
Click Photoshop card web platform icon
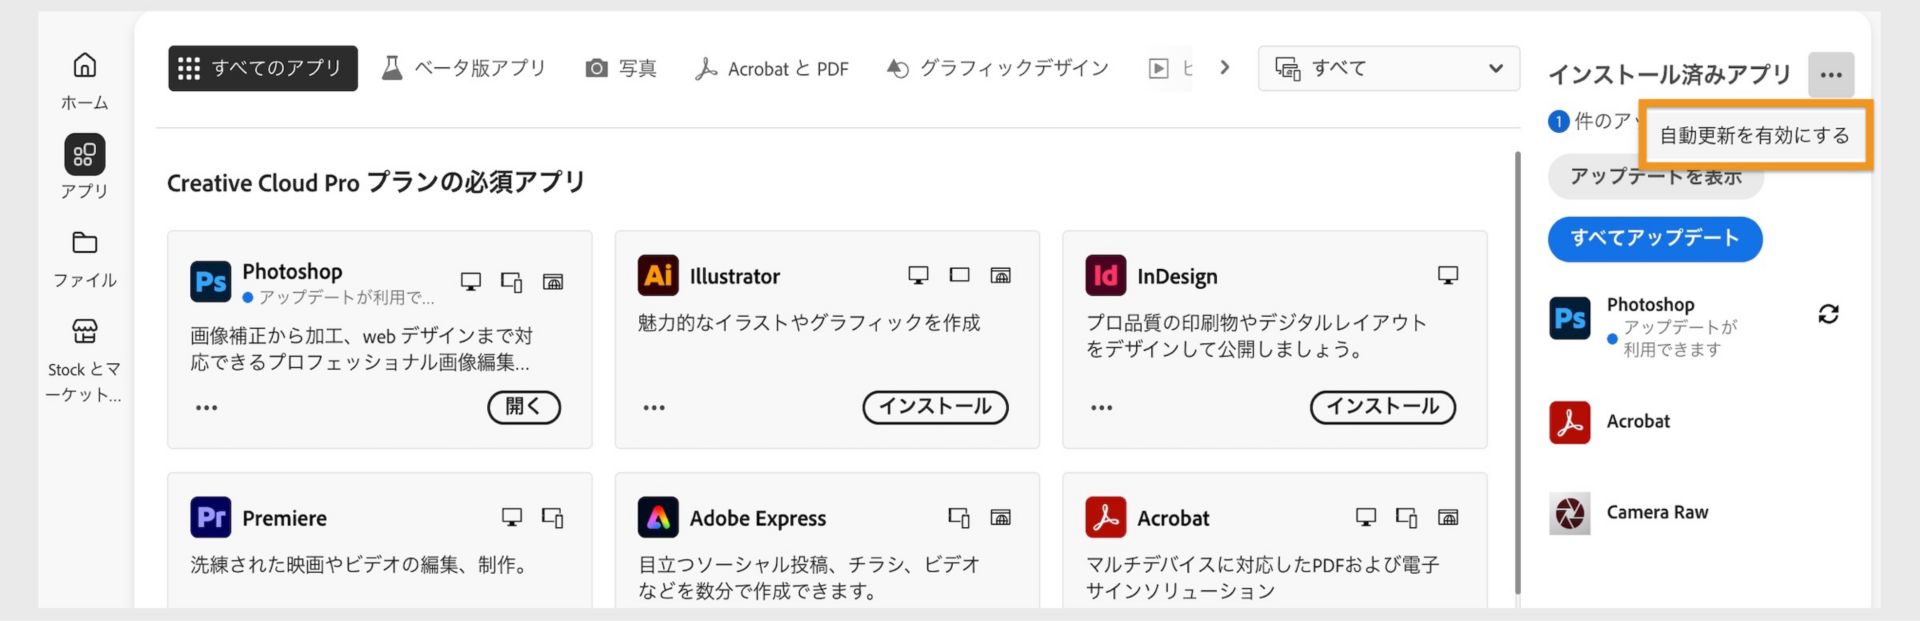click(553, 282)
